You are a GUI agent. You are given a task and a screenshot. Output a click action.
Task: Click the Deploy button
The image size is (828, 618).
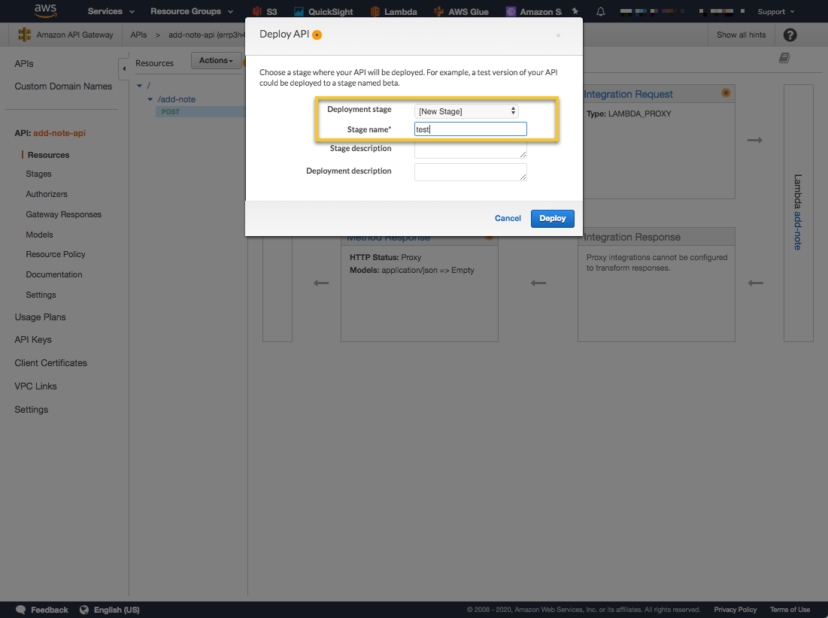tap(552, 218)
